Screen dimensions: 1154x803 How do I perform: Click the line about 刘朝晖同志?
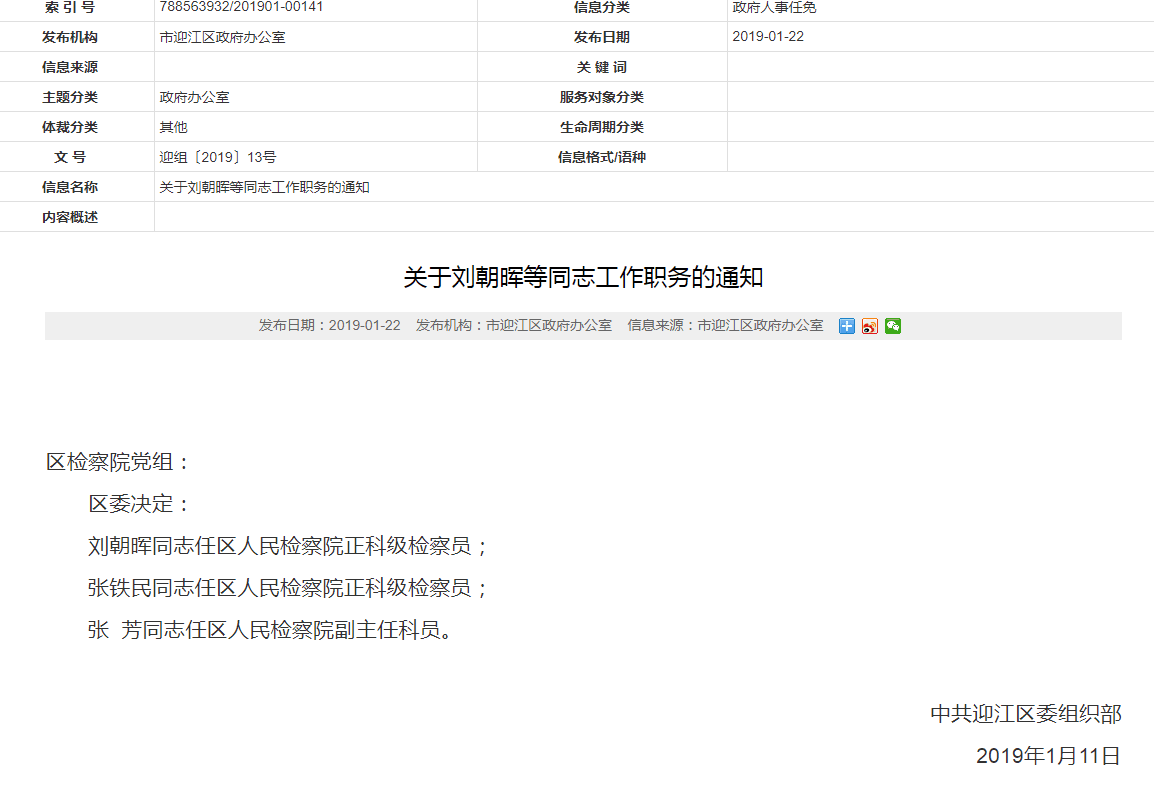(288, 546)
